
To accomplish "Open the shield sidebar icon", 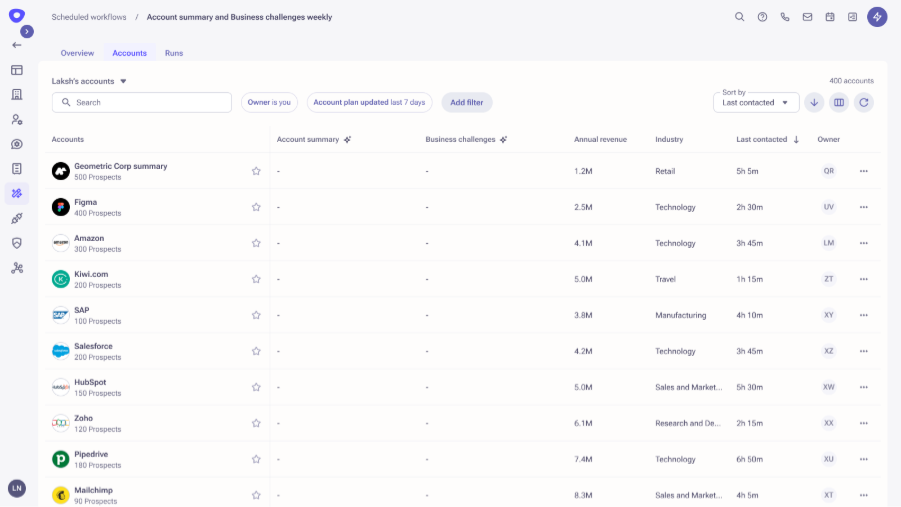I will coord(17,243).
